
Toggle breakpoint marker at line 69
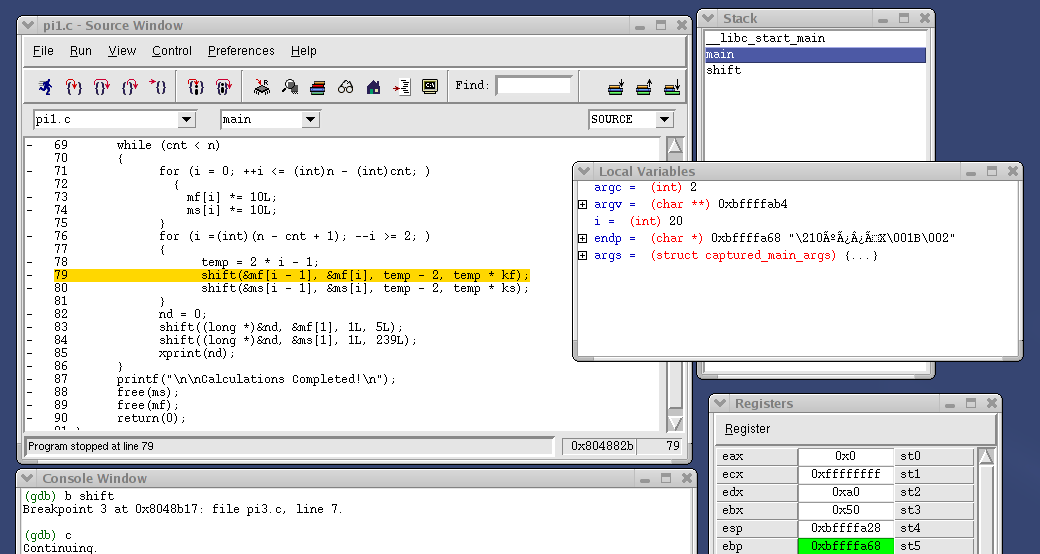point(30,145)
